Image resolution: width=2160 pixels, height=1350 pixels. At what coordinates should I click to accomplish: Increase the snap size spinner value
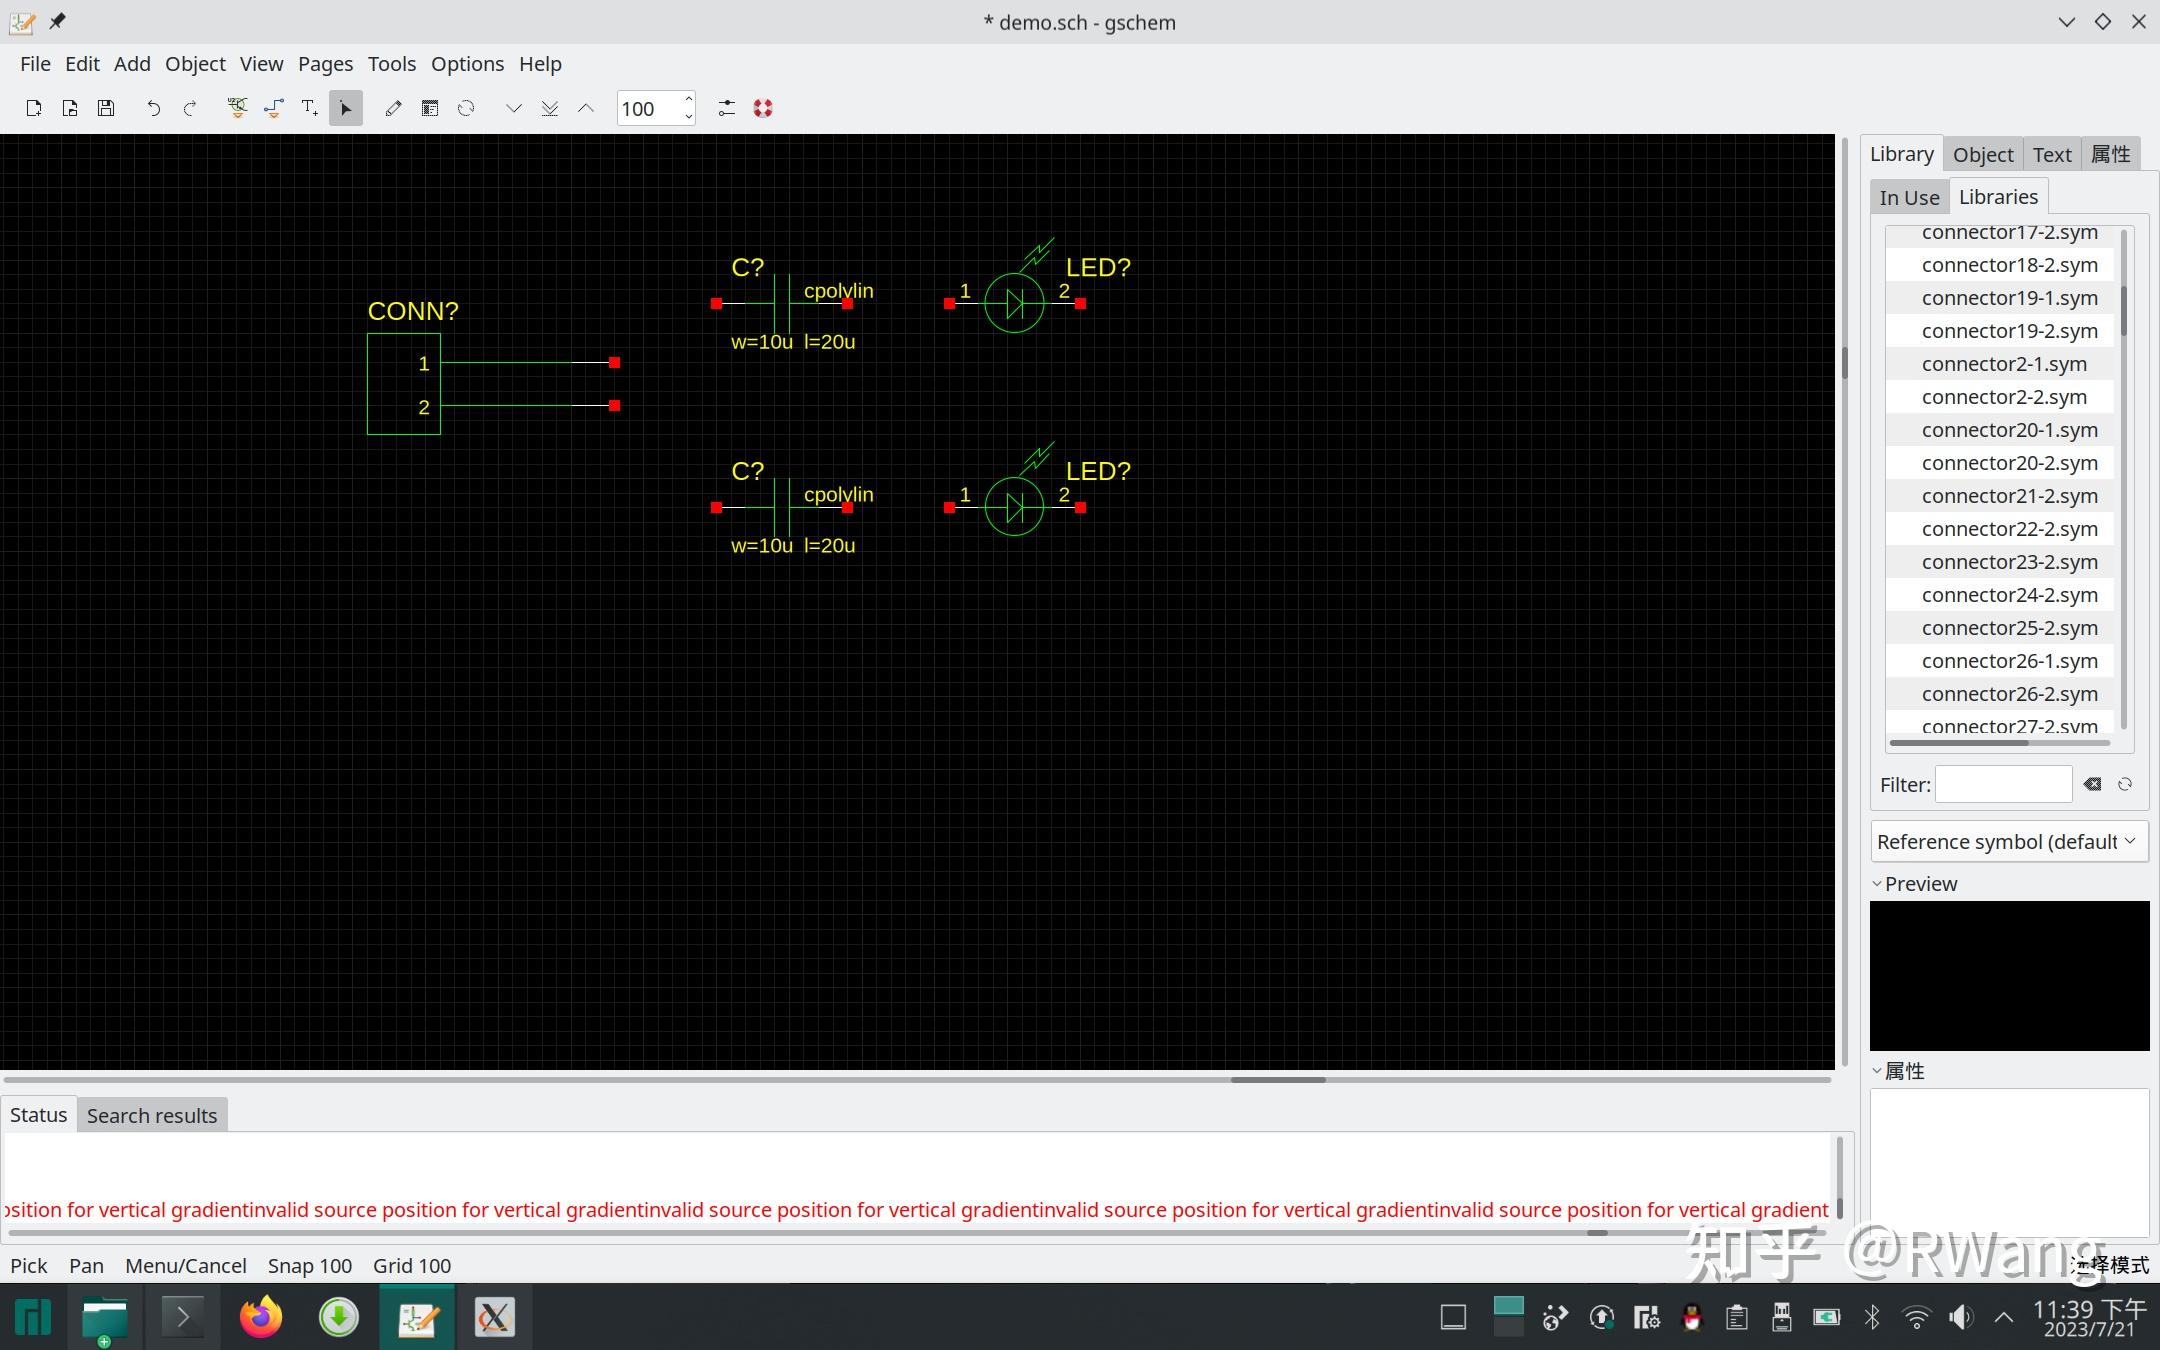(688, 100)
